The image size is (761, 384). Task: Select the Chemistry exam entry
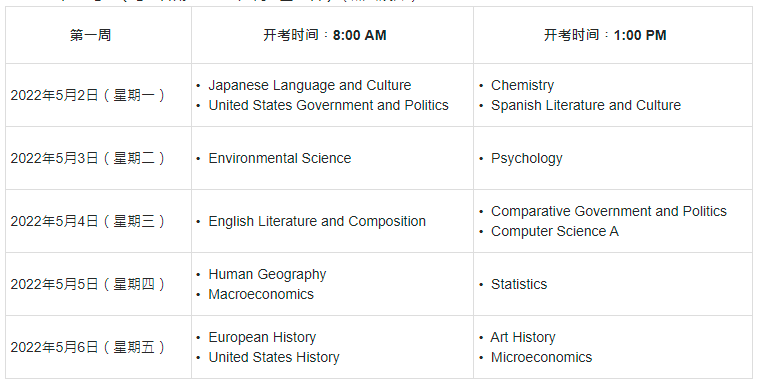click(522, 85)
